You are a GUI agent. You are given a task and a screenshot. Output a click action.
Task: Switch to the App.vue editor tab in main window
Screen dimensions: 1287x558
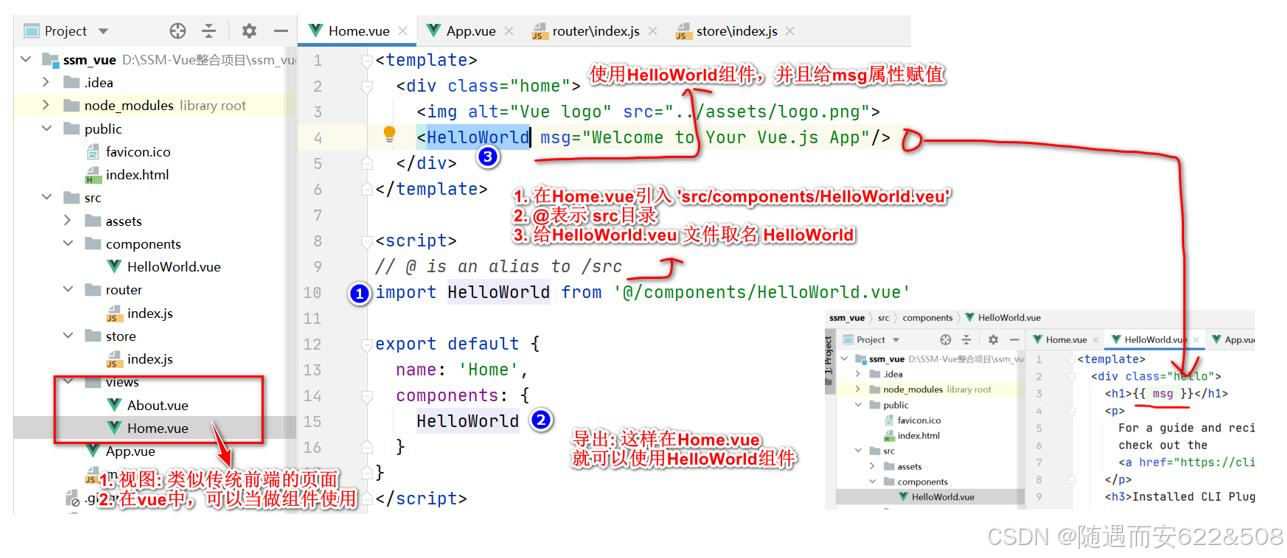click(469, 31)
